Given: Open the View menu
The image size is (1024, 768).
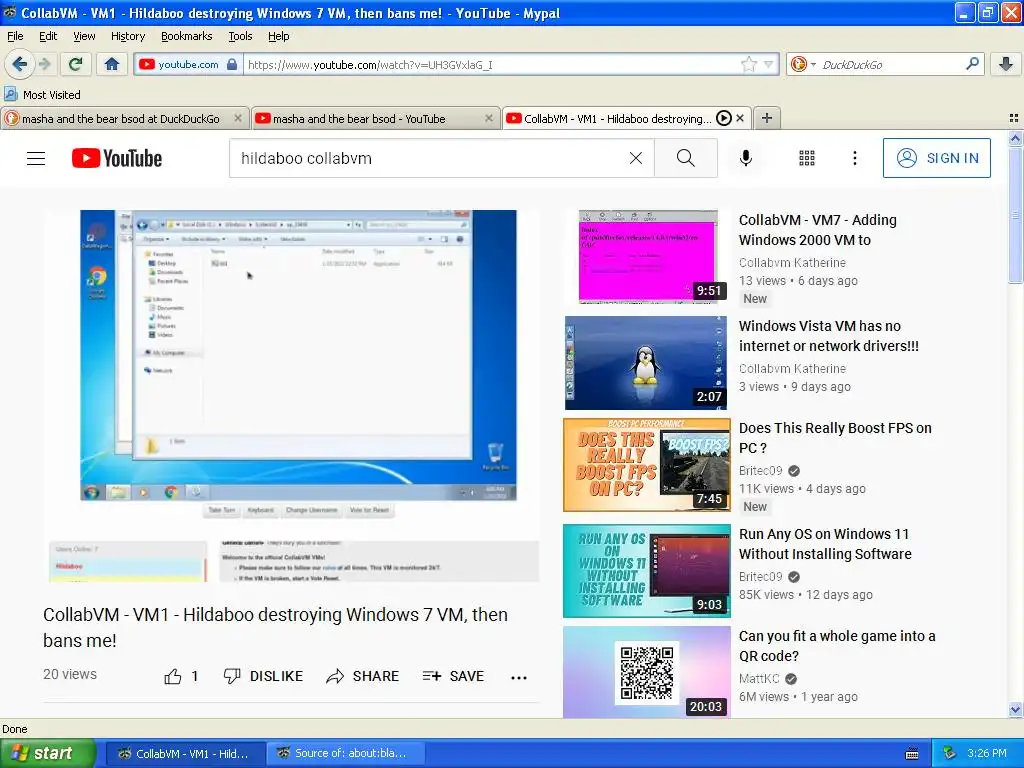Looking at the screenshot, I should point(84,36).
